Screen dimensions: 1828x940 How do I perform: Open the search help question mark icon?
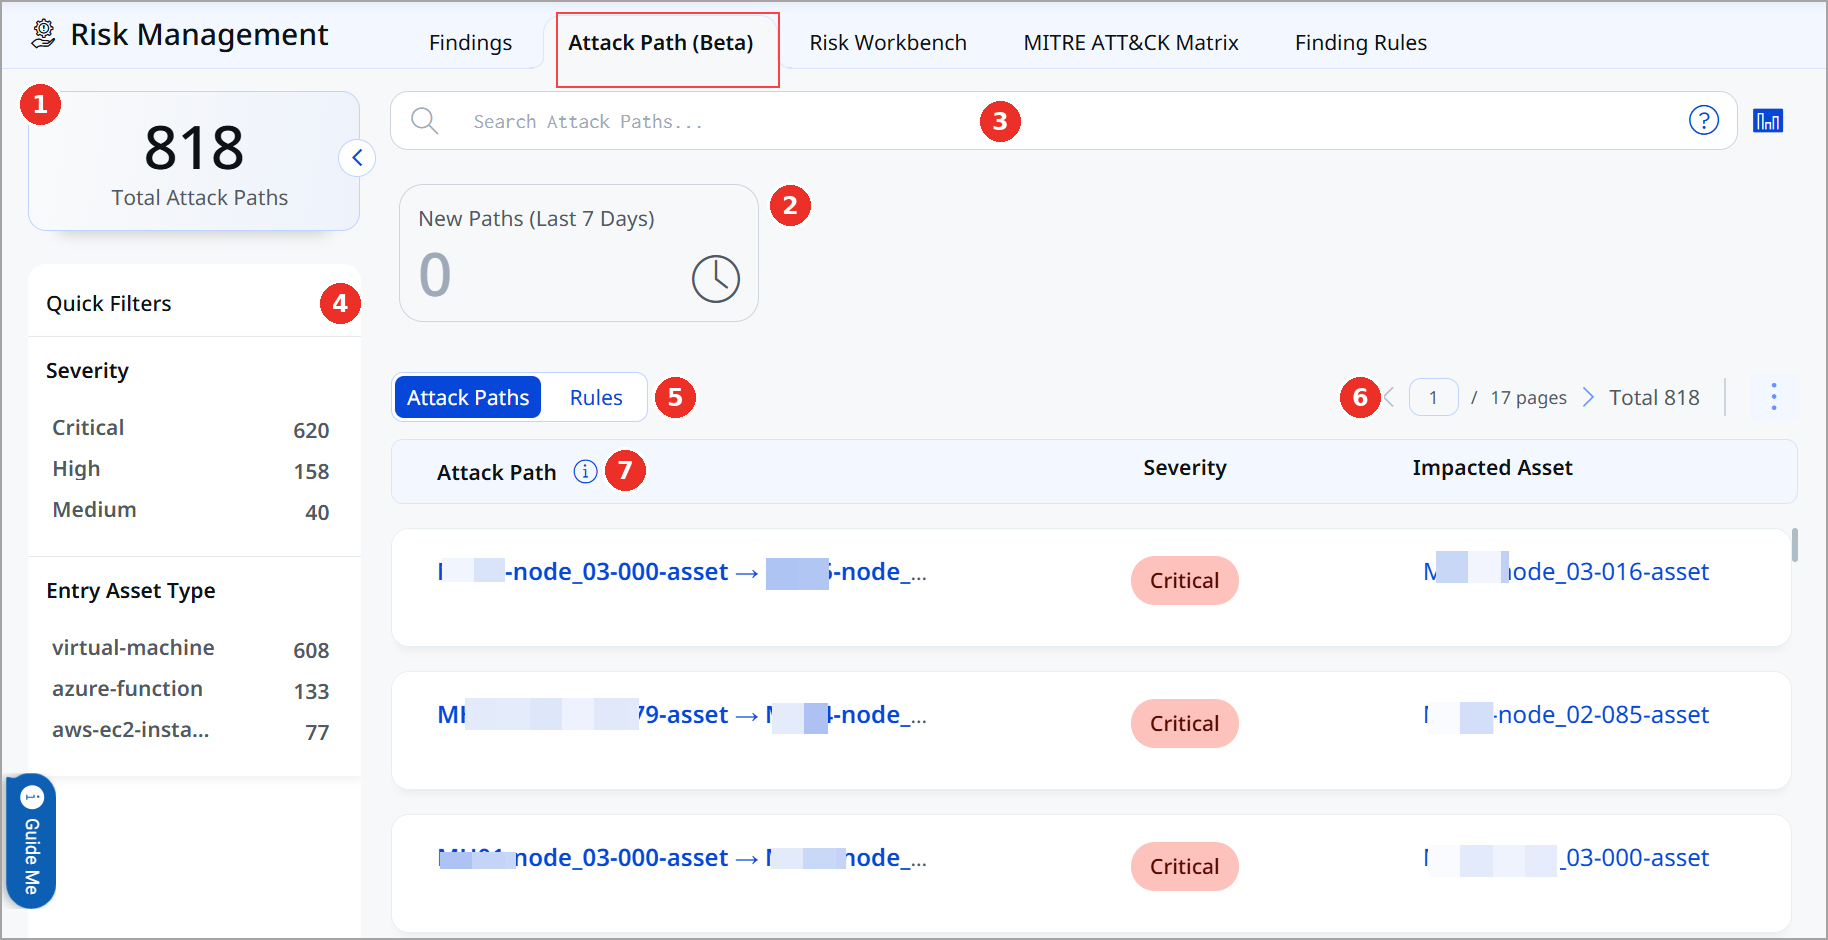pos(1703,120)
